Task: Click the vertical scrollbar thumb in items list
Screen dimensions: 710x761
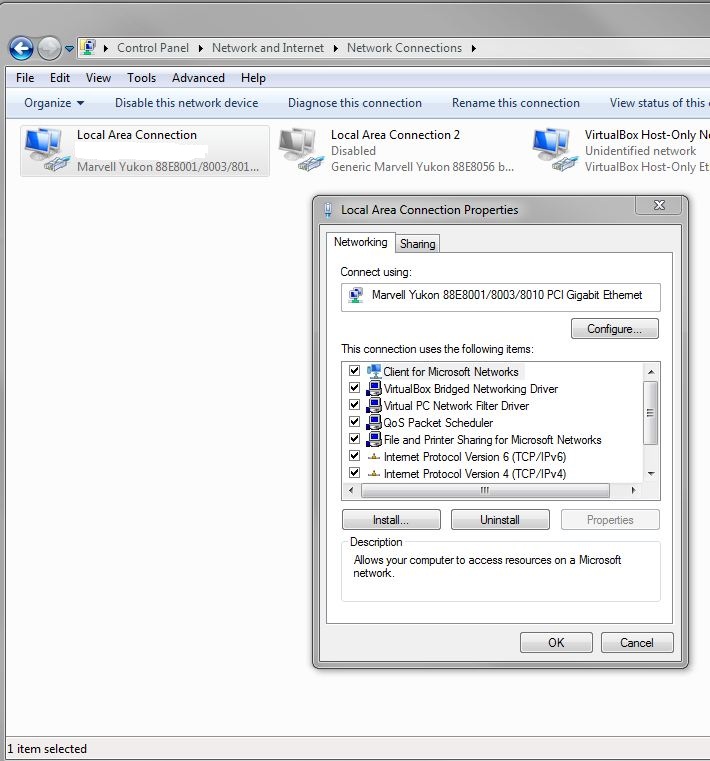Action: point(651,413)
